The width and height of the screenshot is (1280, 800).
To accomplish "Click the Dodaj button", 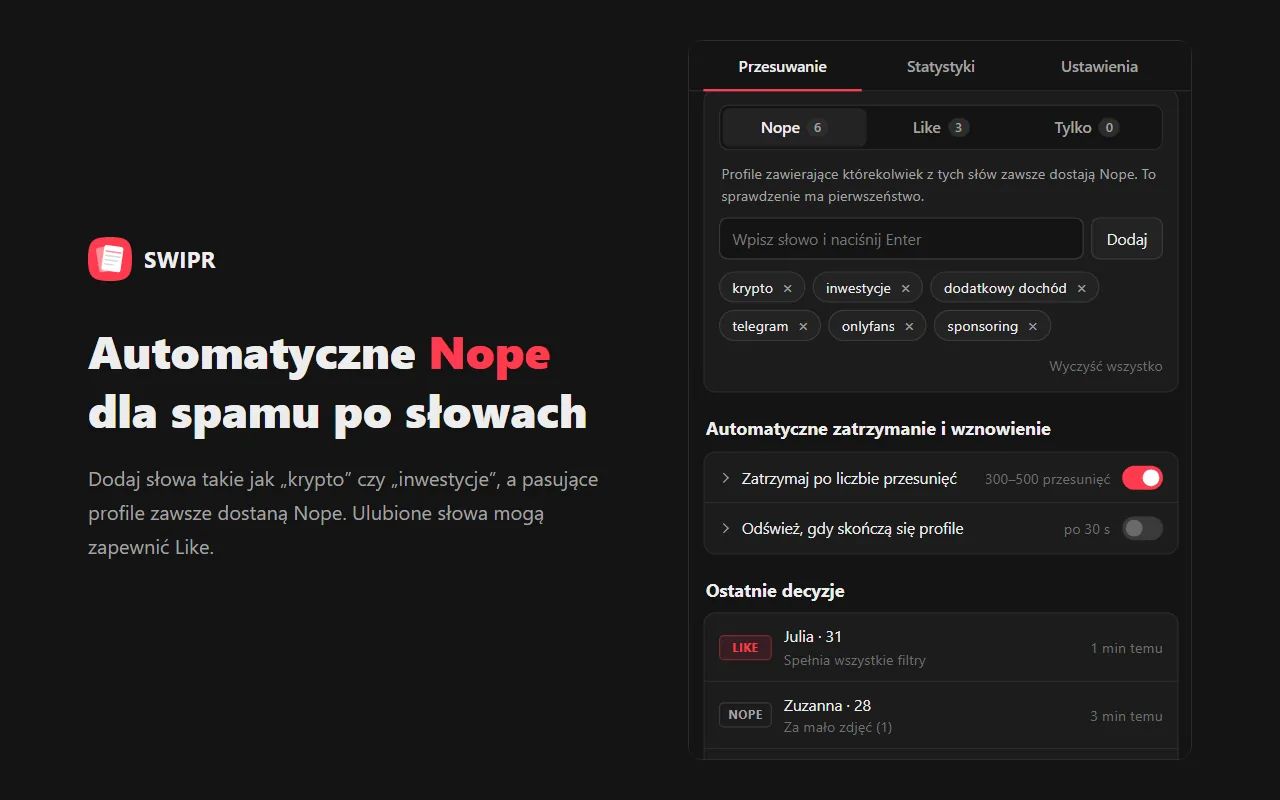I will (x=1127, y=239).
